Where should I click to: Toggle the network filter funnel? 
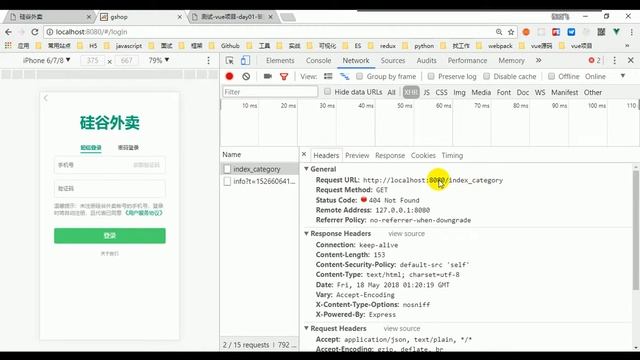coord(284,76)
